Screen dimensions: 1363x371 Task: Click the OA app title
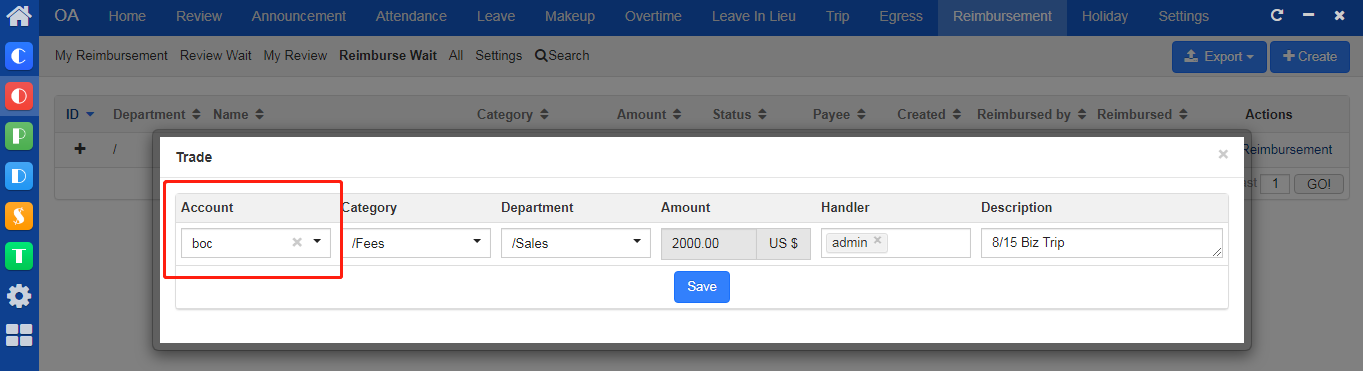click(x=67, y=16)
